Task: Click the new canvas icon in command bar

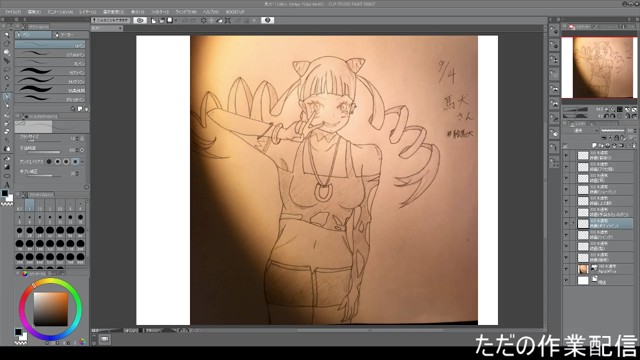Action: point(153,20)
